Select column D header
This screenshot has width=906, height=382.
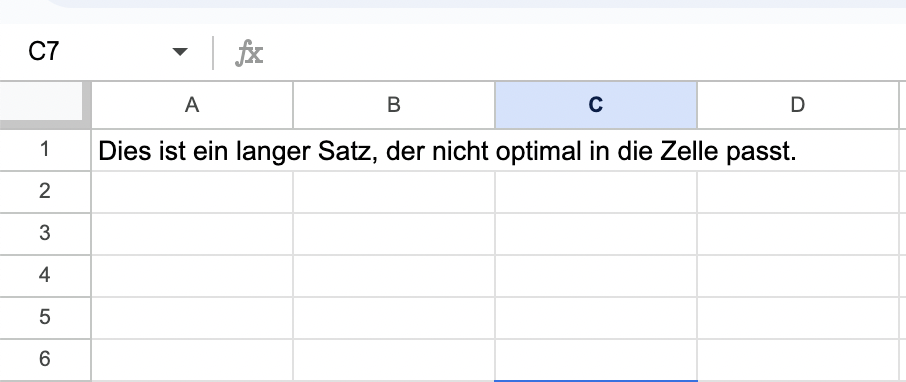[797, 105]
